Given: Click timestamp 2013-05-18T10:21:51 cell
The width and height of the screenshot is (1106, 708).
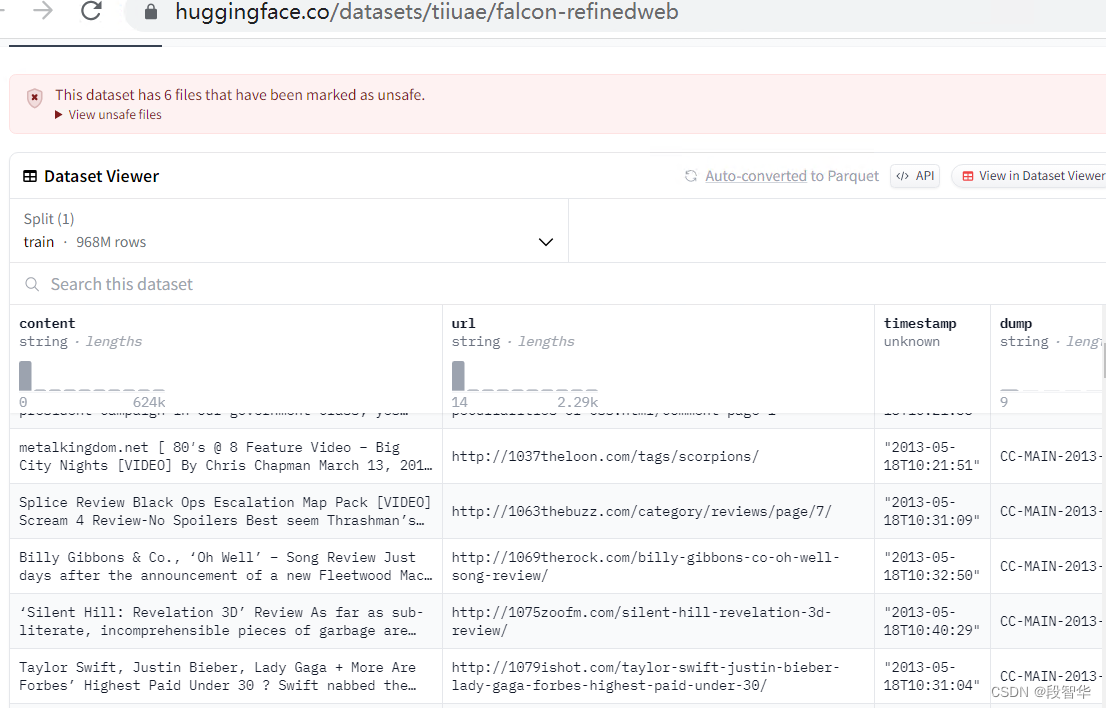Looking at the screenshot, I should (x=932, y=456).
